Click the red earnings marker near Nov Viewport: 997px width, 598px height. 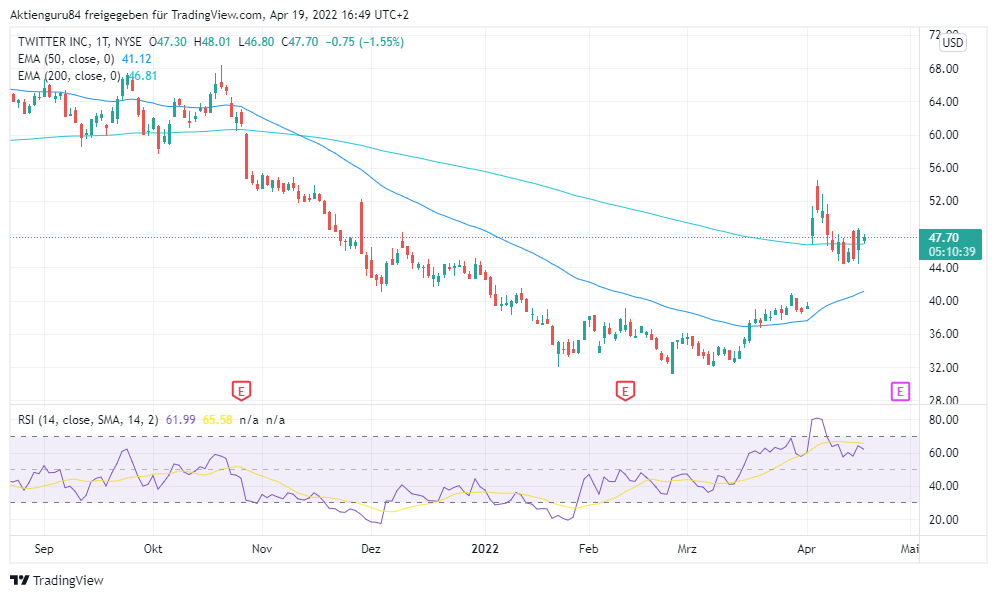(x=241, y=390)
